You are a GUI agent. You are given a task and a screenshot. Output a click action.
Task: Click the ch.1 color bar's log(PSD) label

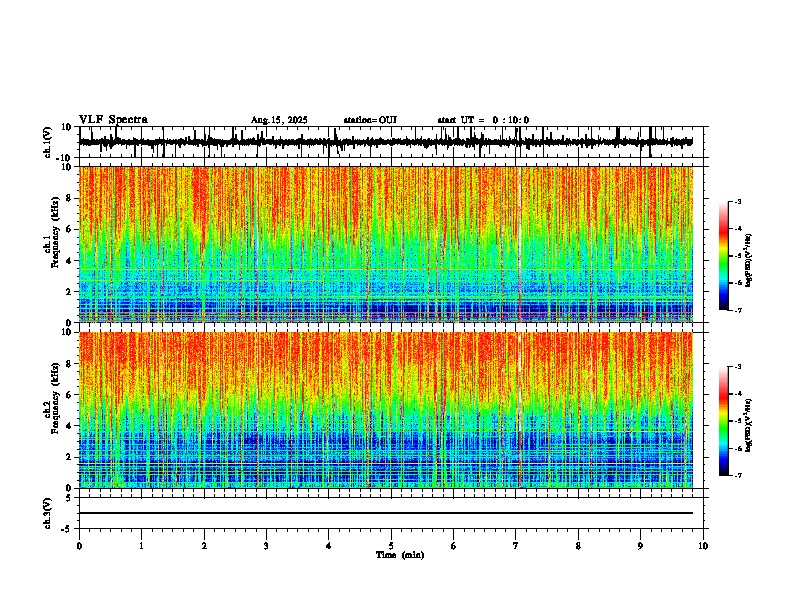(x=749, y=260)
